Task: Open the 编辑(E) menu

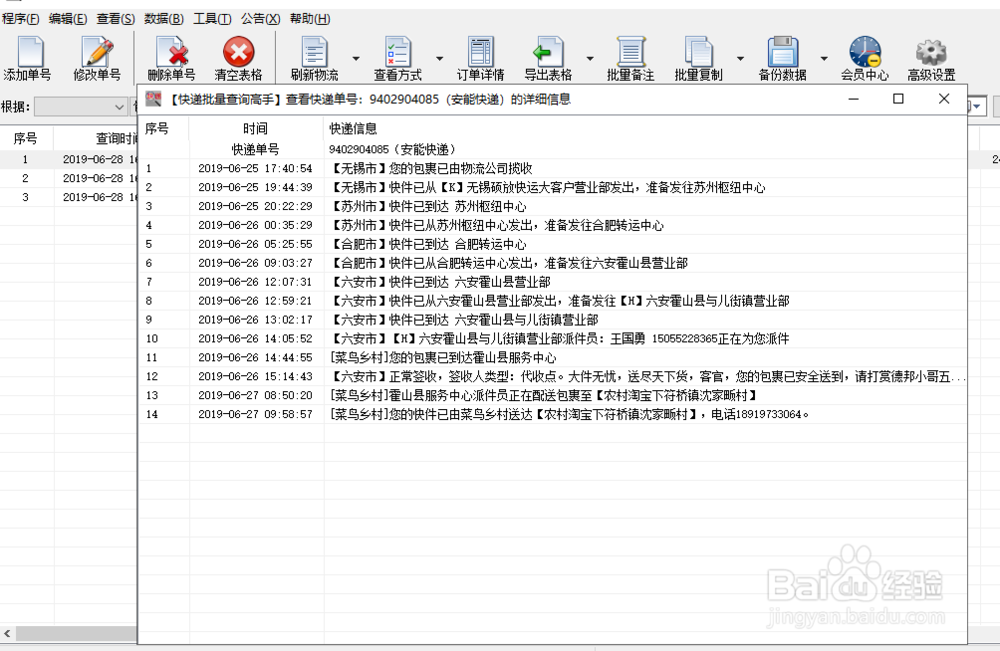Action: tap(68, 18)
